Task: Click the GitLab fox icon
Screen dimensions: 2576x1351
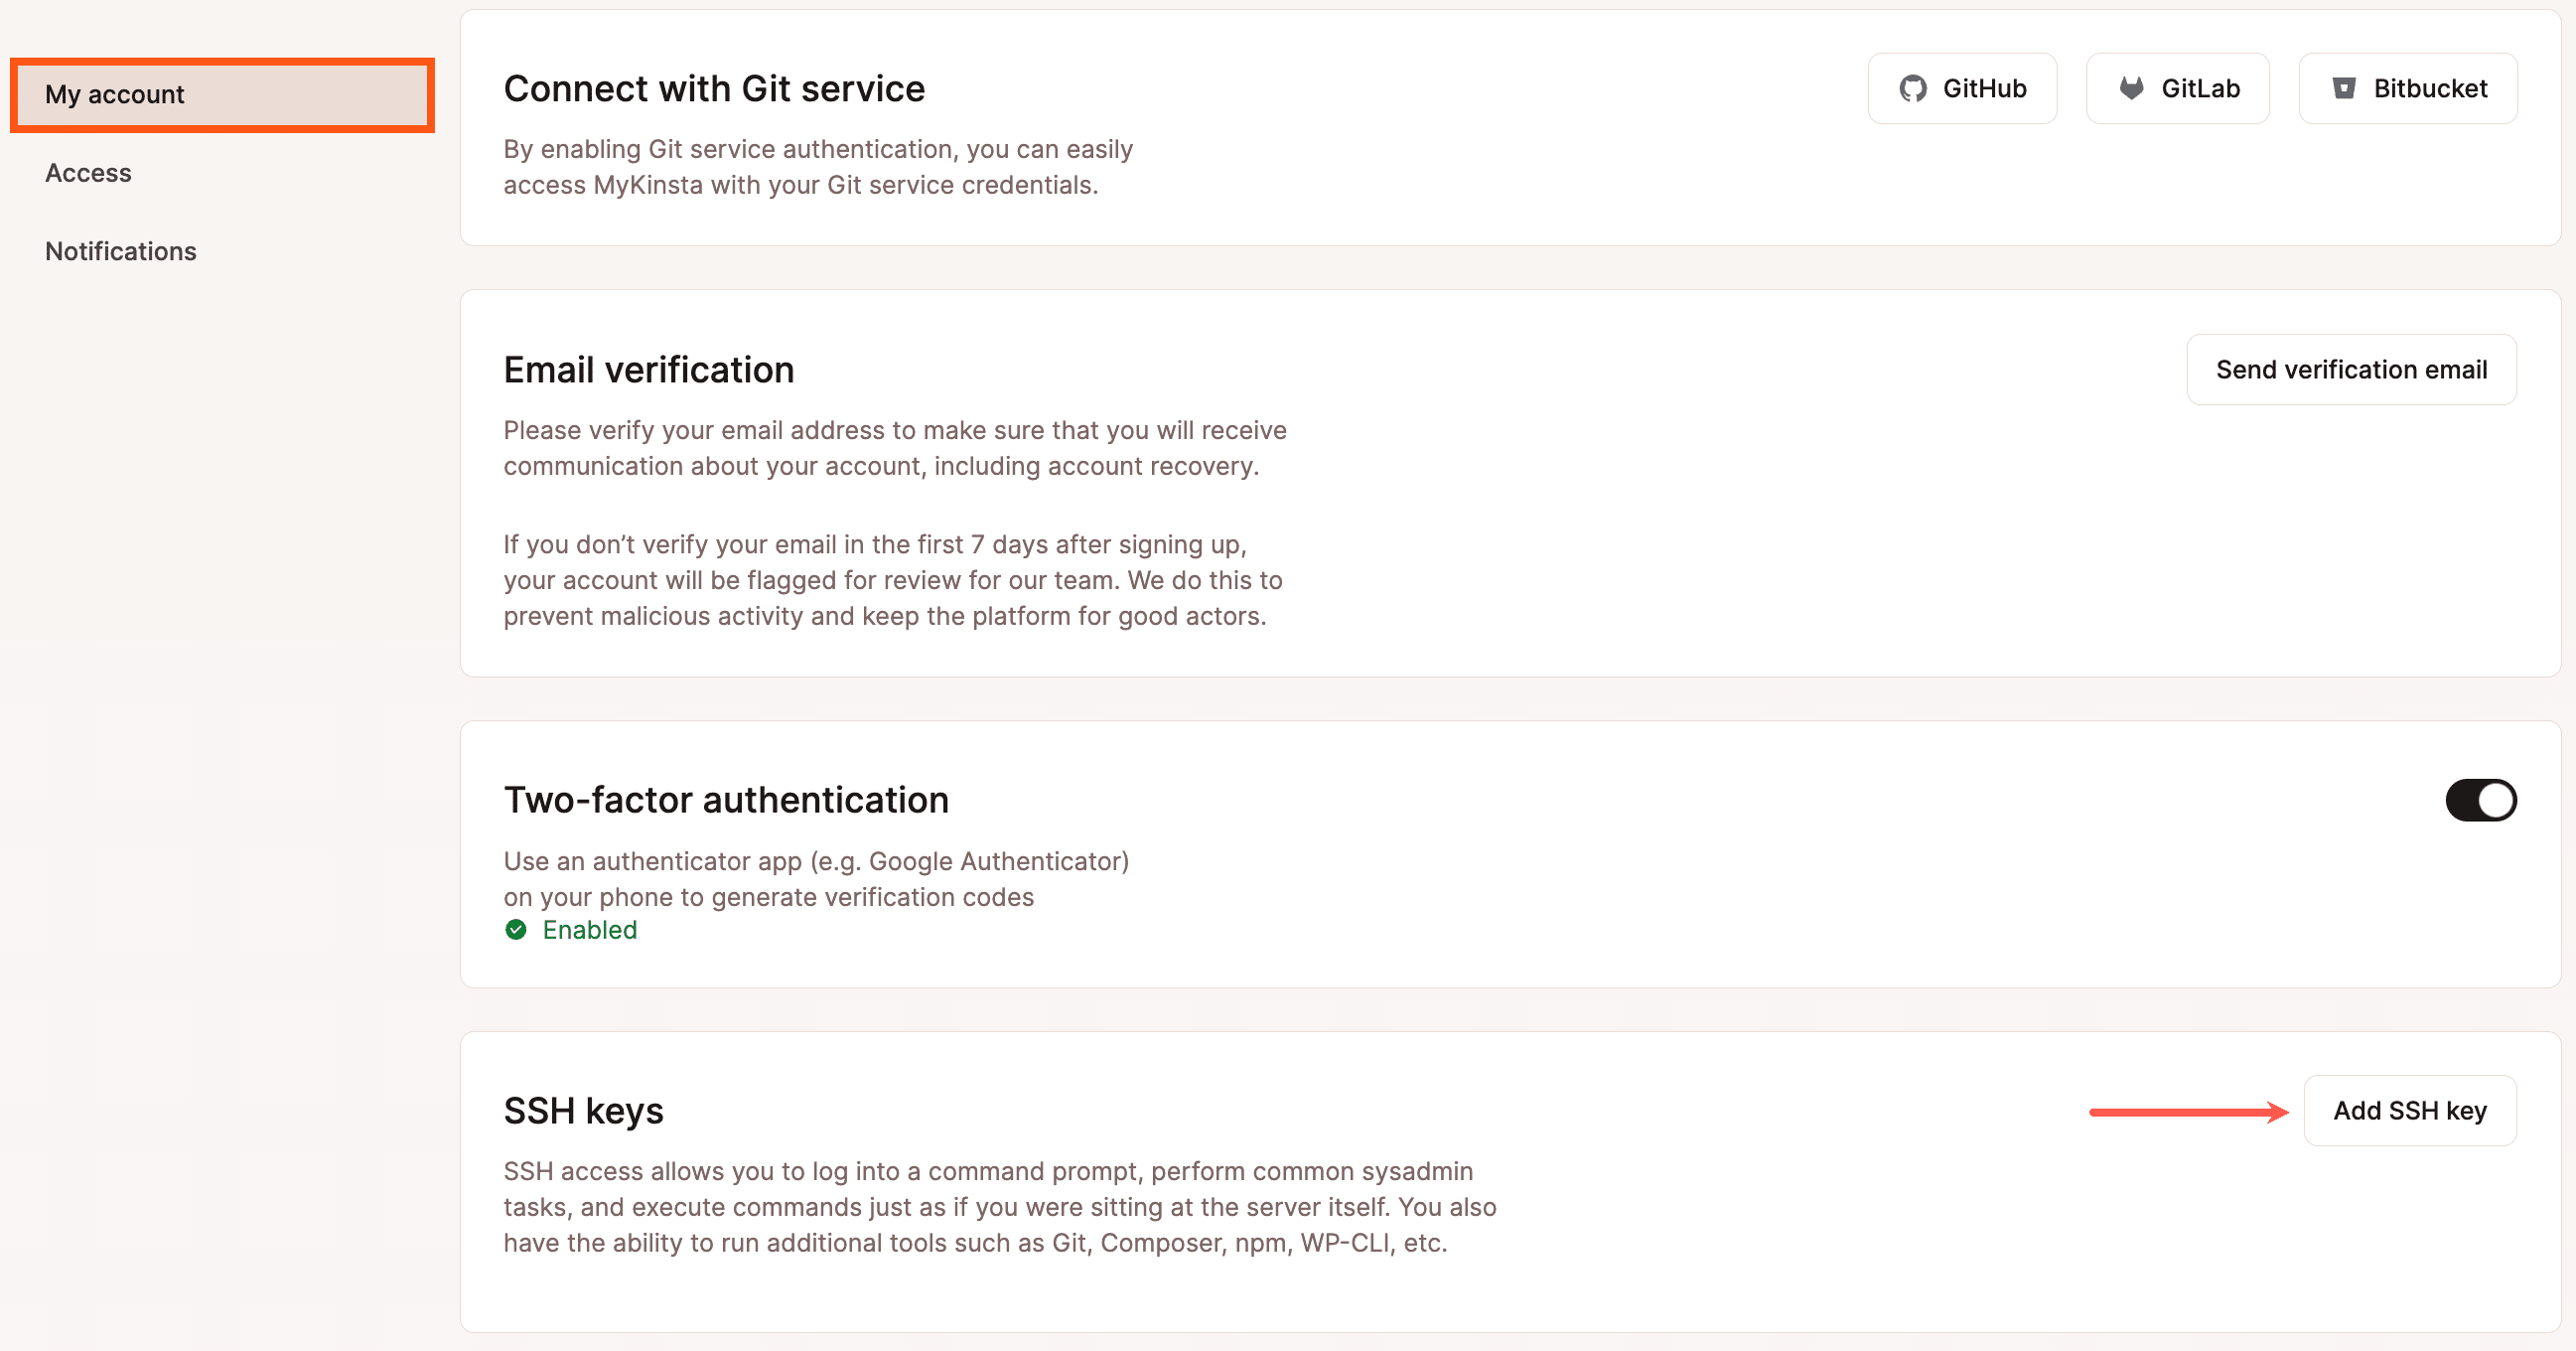Action: point(2133,88)
